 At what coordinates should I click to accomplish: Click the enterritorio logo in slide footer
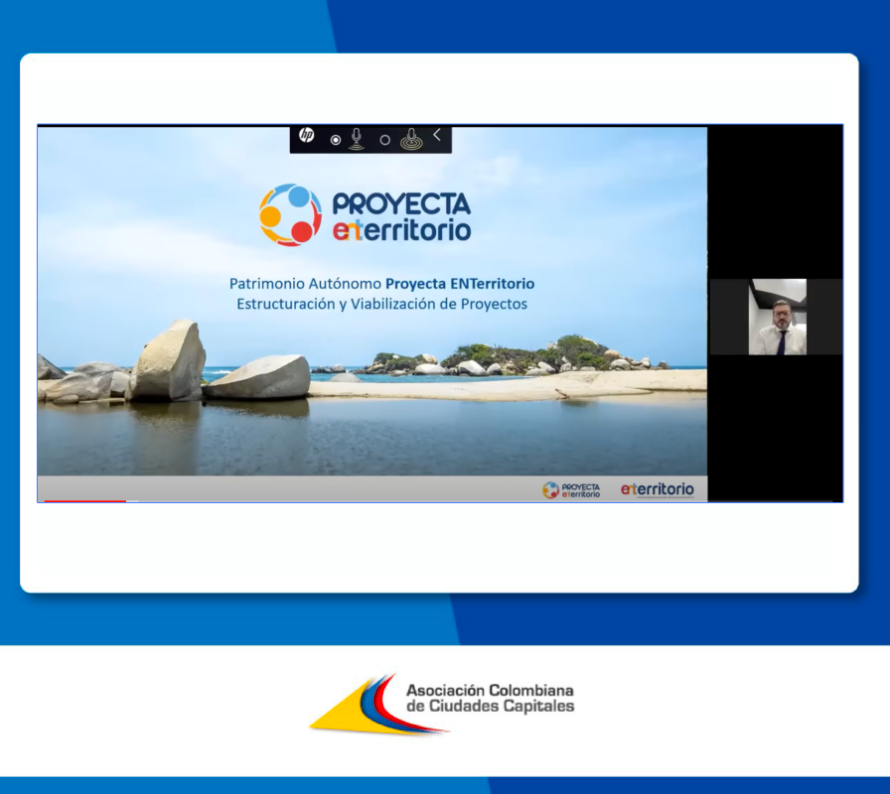click(x=657, y=490)
